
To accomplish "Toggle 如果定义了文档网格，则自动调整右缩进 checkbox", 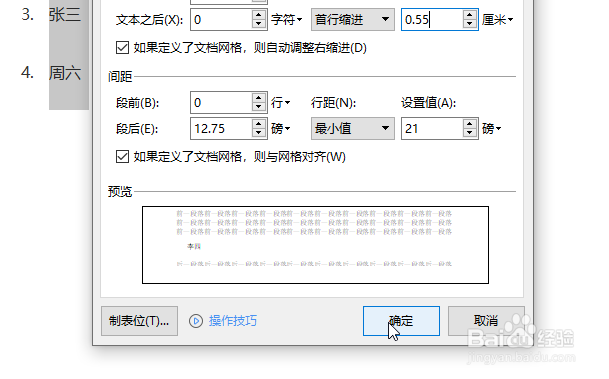I will pos(122,48).
